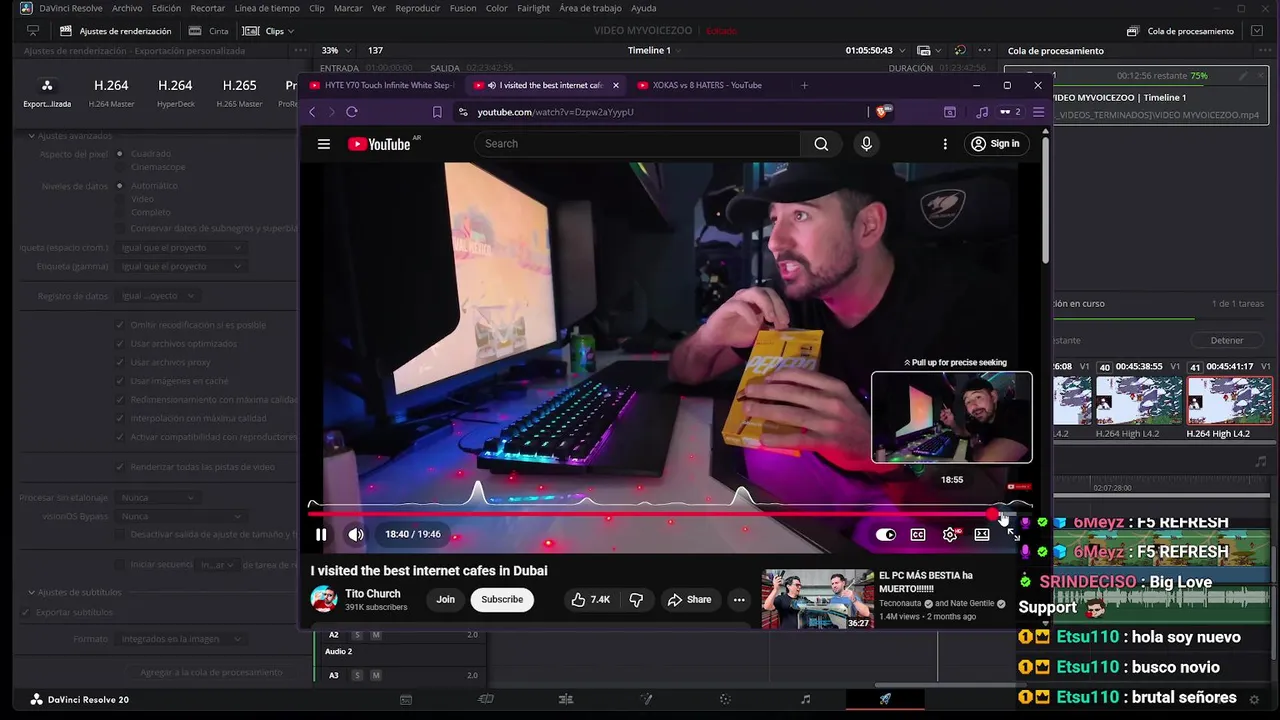Select the HyperDeck render preset
Viewport: 1280px width, 720px height.
[x=175, y=93]
